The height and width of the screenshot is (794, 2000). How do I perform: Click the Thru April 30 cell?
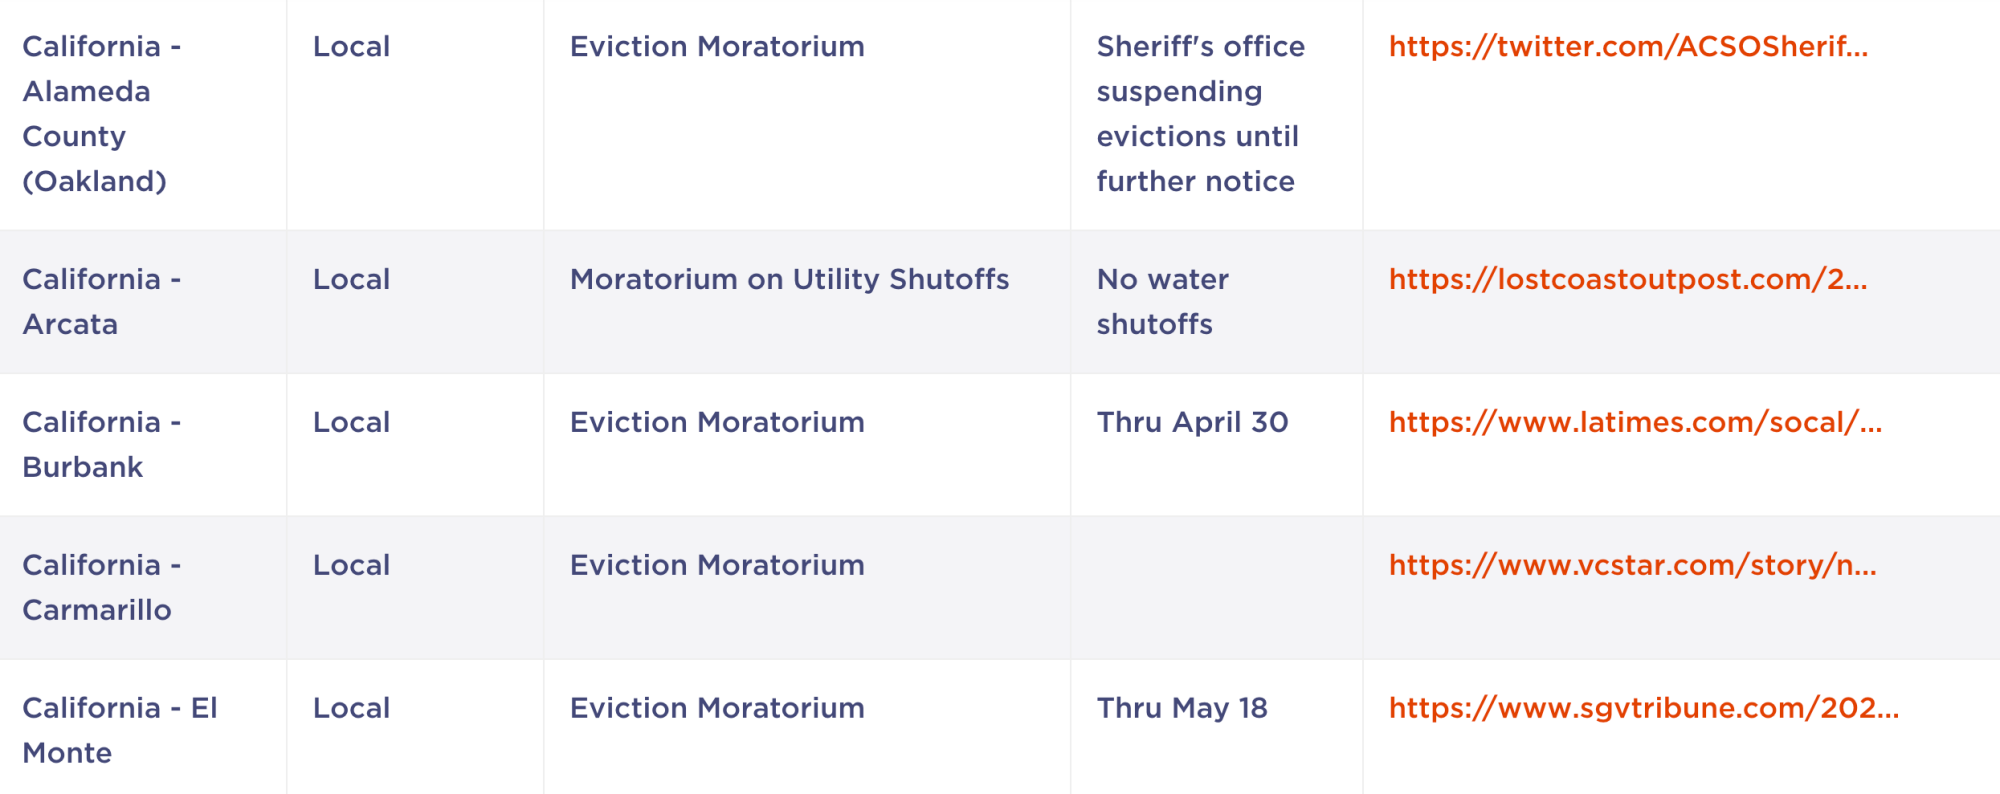(x=1216, y=445)
